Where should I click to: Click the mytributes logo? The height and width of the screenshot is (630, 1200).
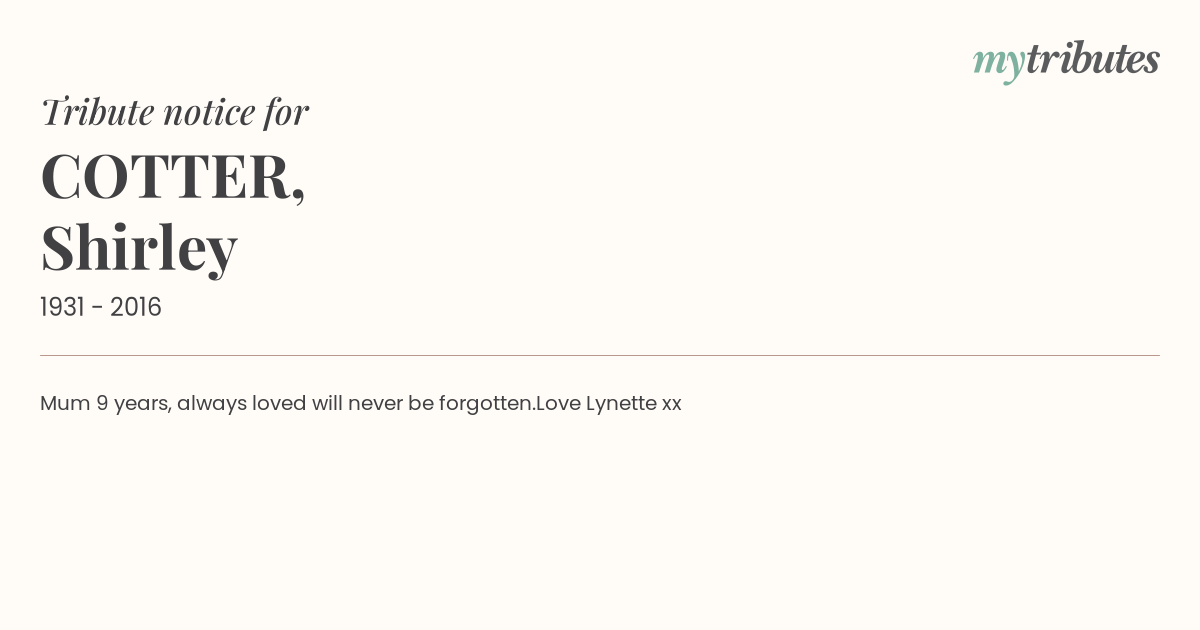[1066, 60]
